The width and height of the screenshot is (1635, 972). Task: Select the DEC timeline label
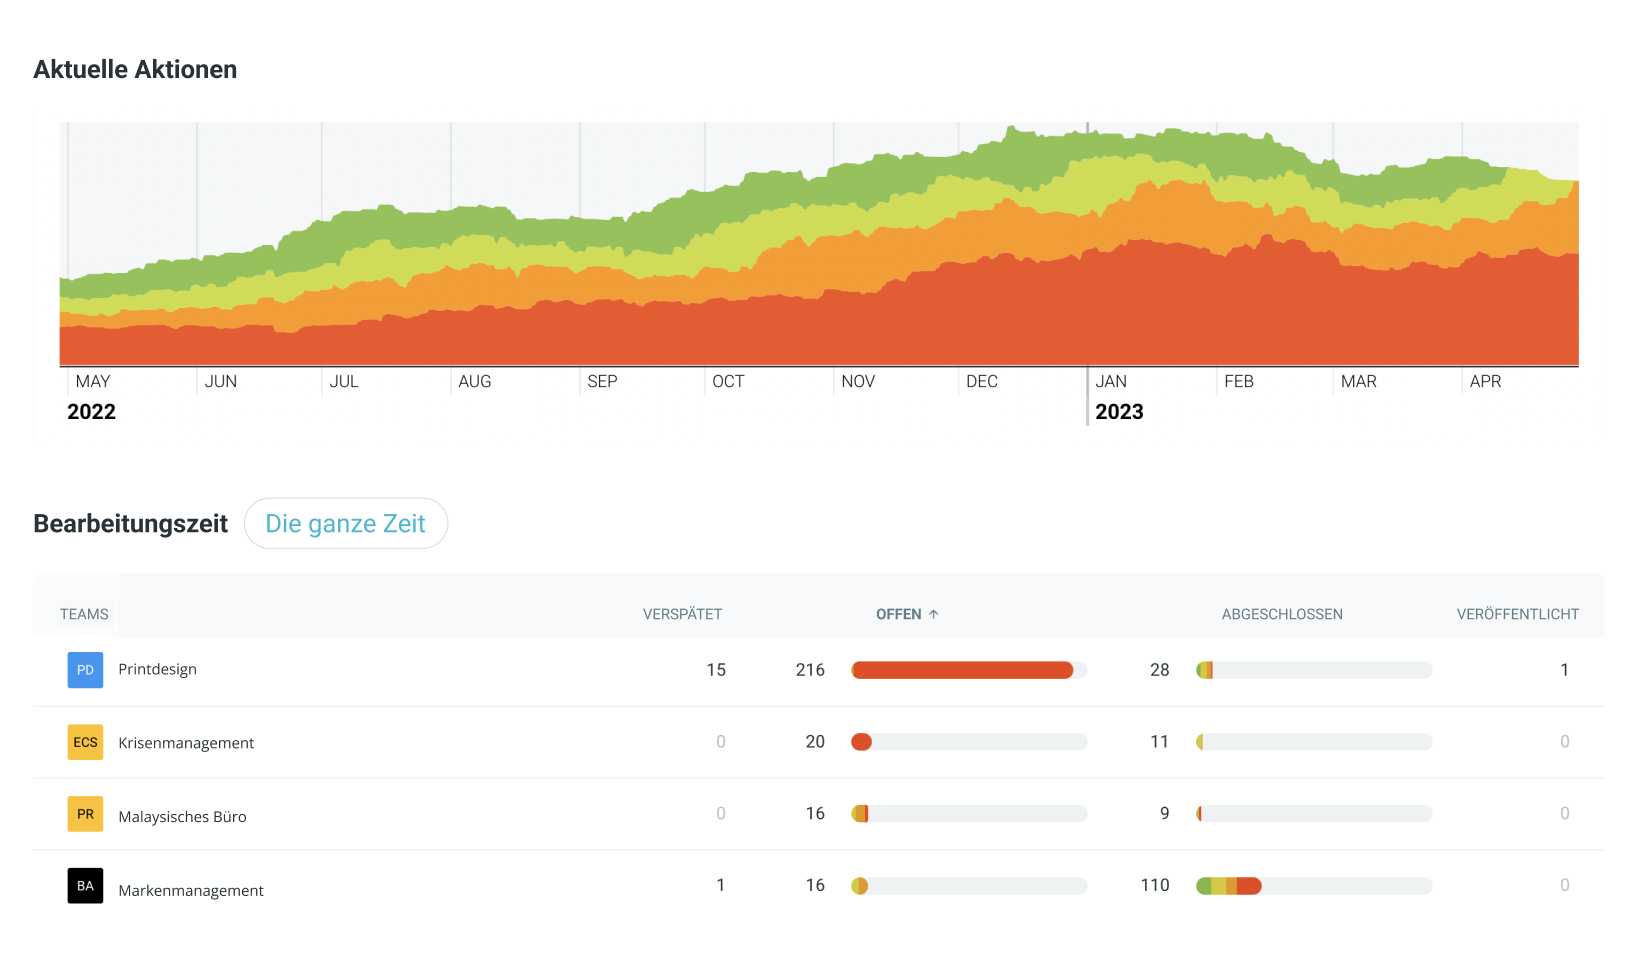point(982,381)
